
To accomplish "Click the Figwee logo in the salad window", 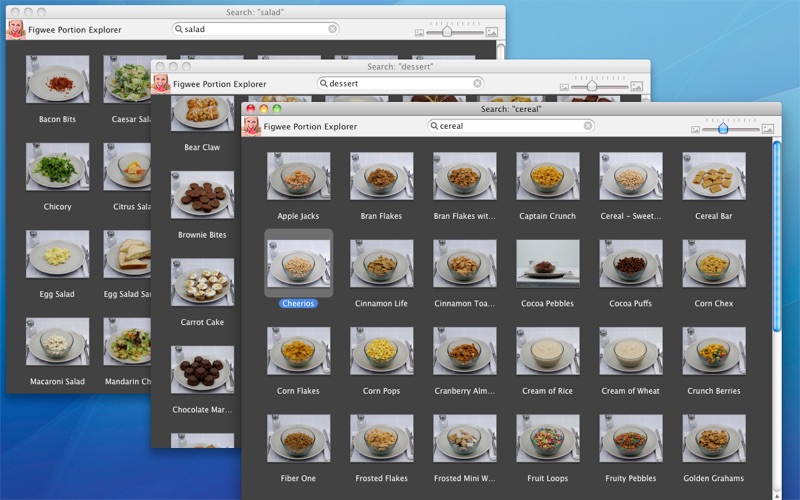I will (x=16, y=30).
